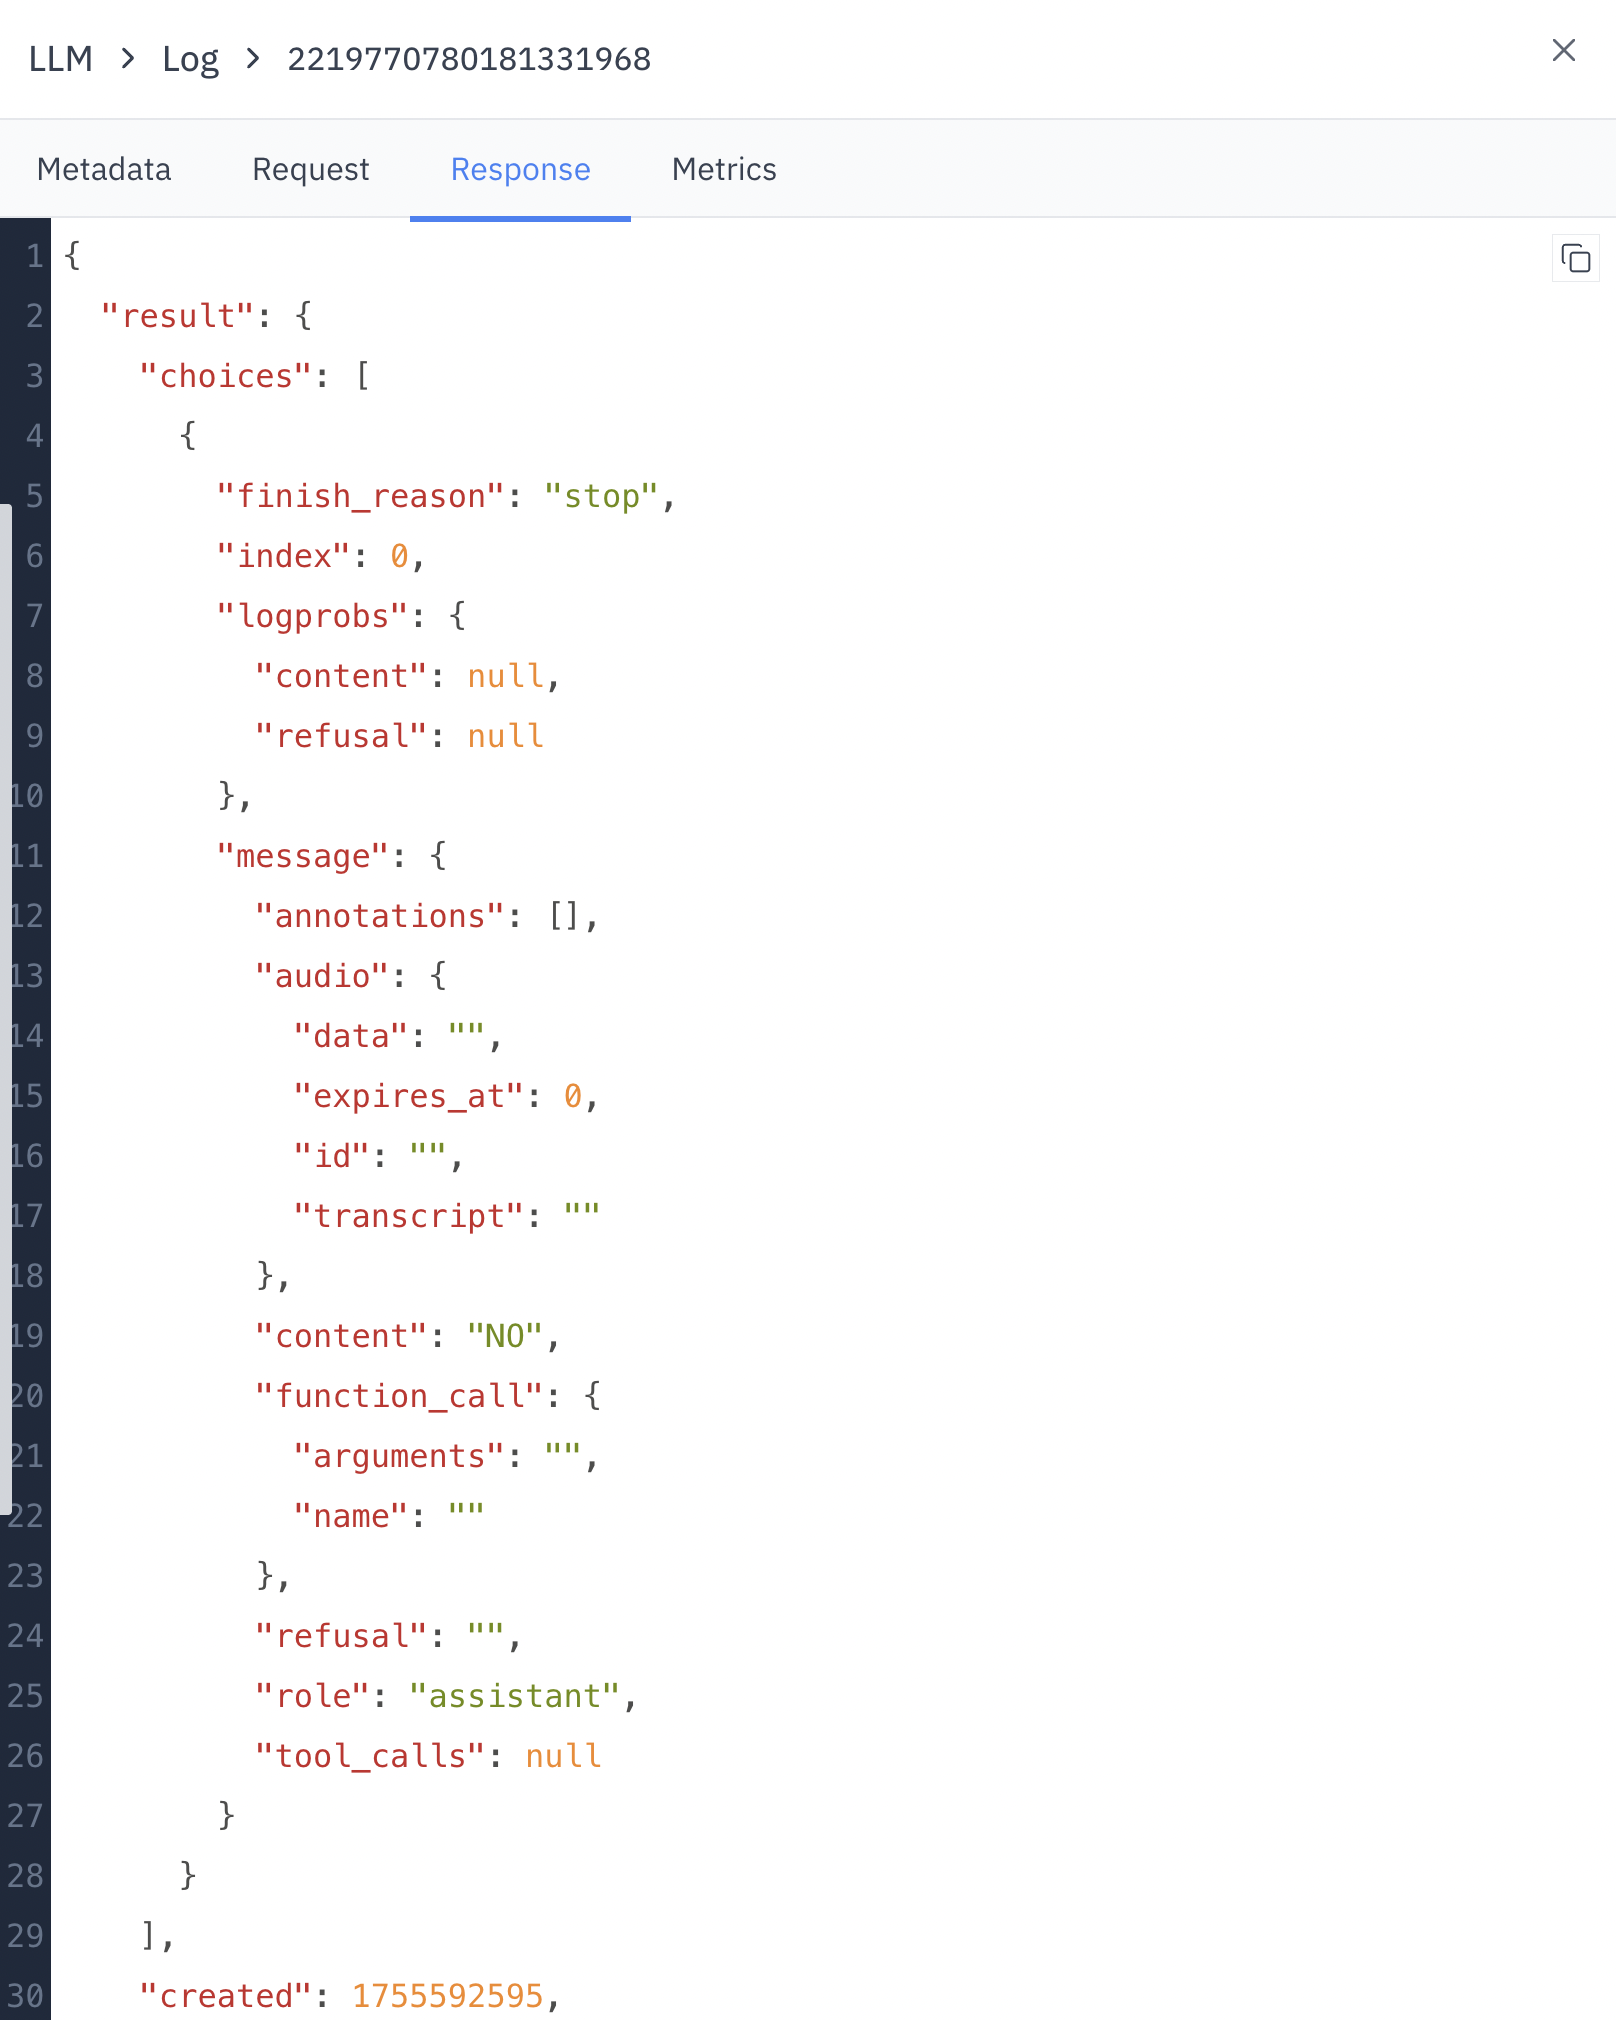Click the "message" key
This screenshot has height=2020, width=1616.
(303, 856)
